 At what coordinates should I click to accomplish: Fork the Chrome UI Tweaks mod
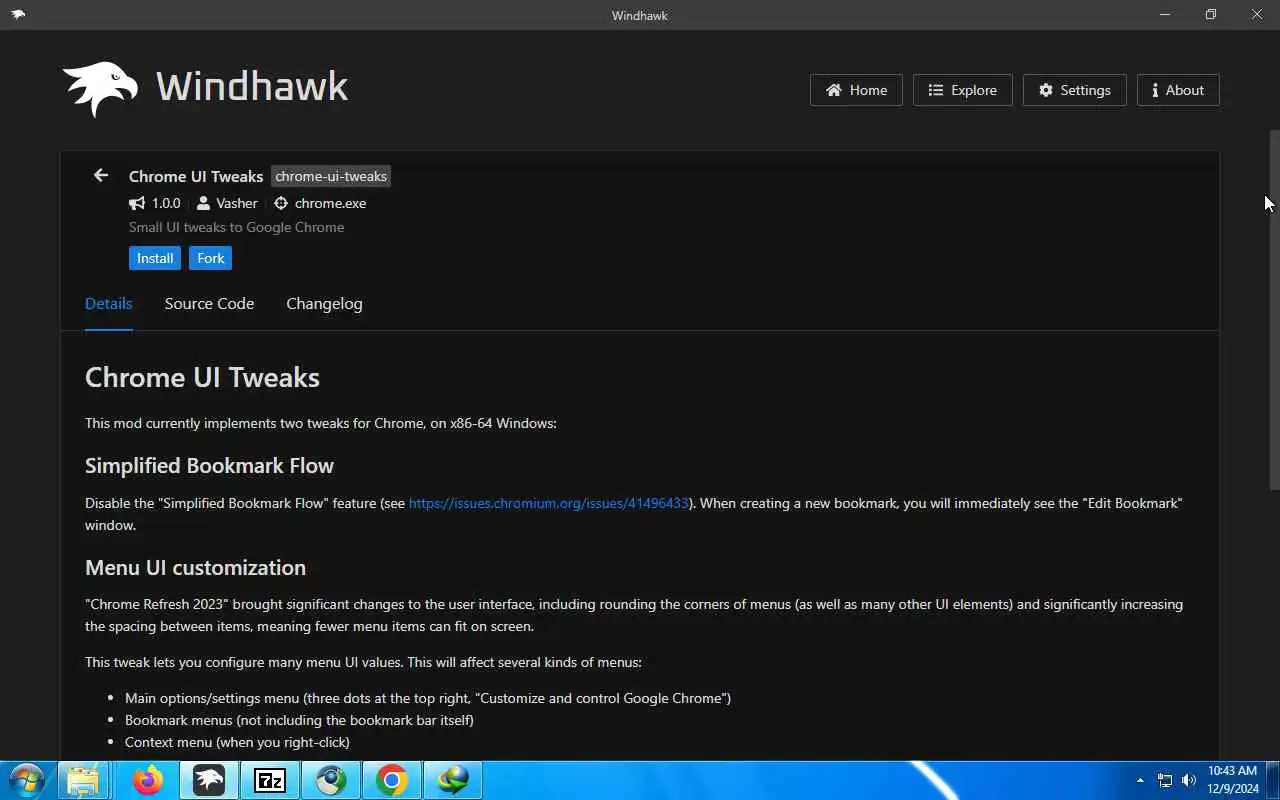(211, 258)
